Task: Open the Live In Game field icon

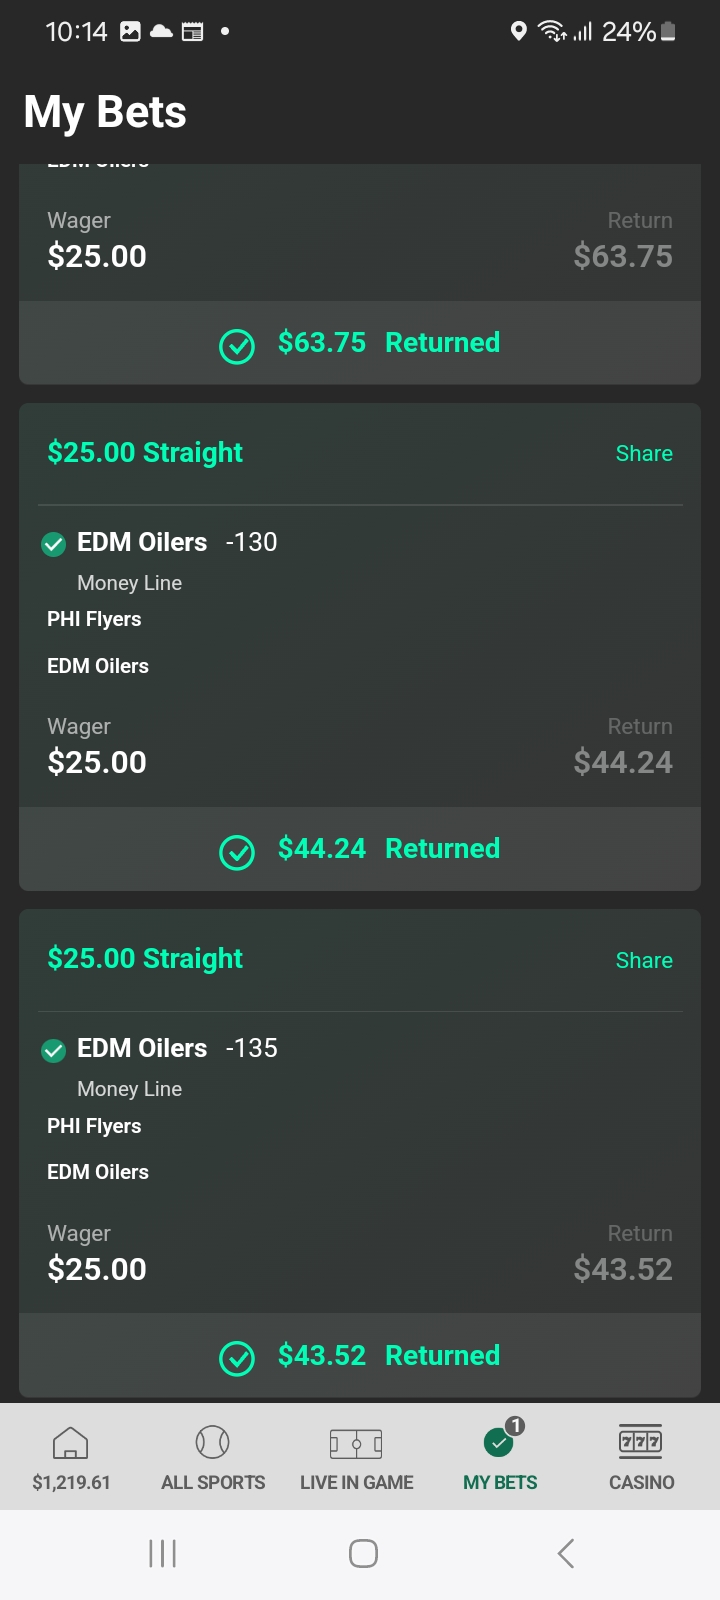Action: (x=356, y=1443)
